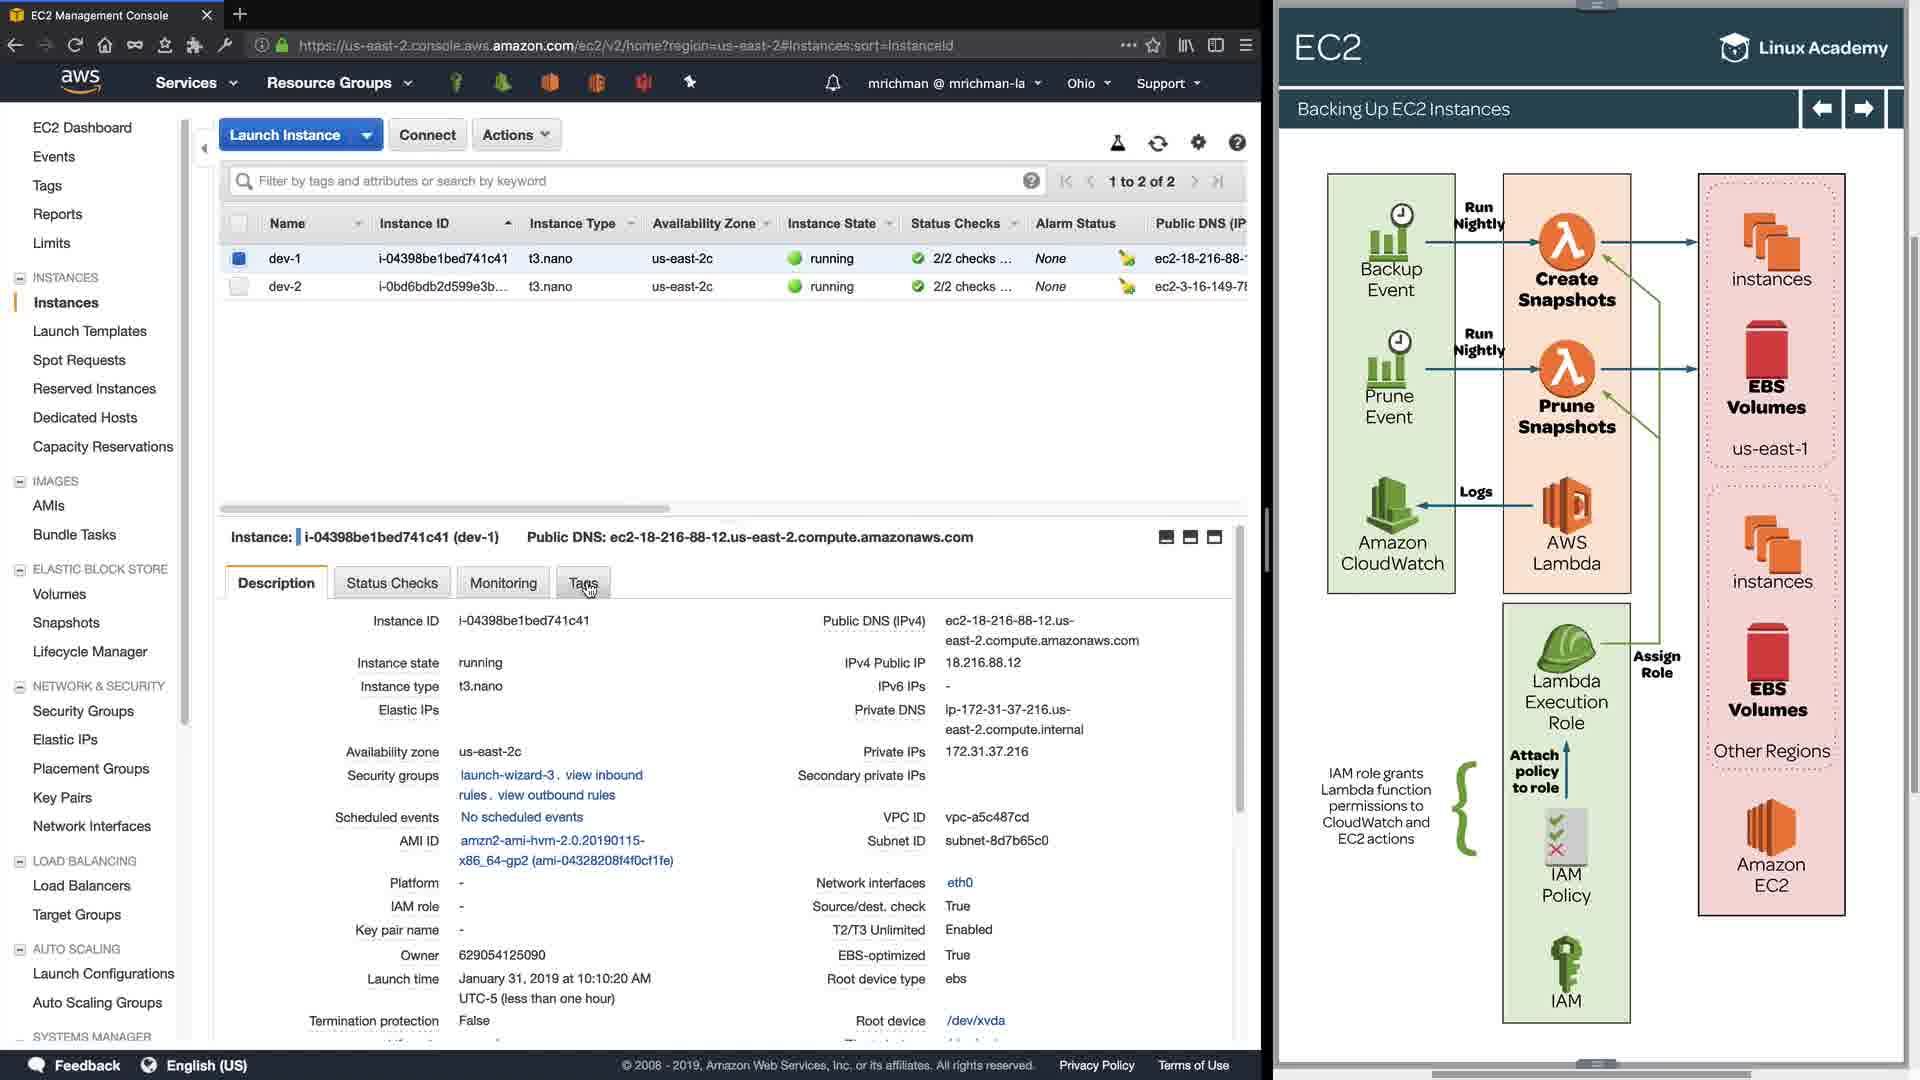Open the help question mark icon
This screenshot has width=1920, height=1080.
[1237, 143]
